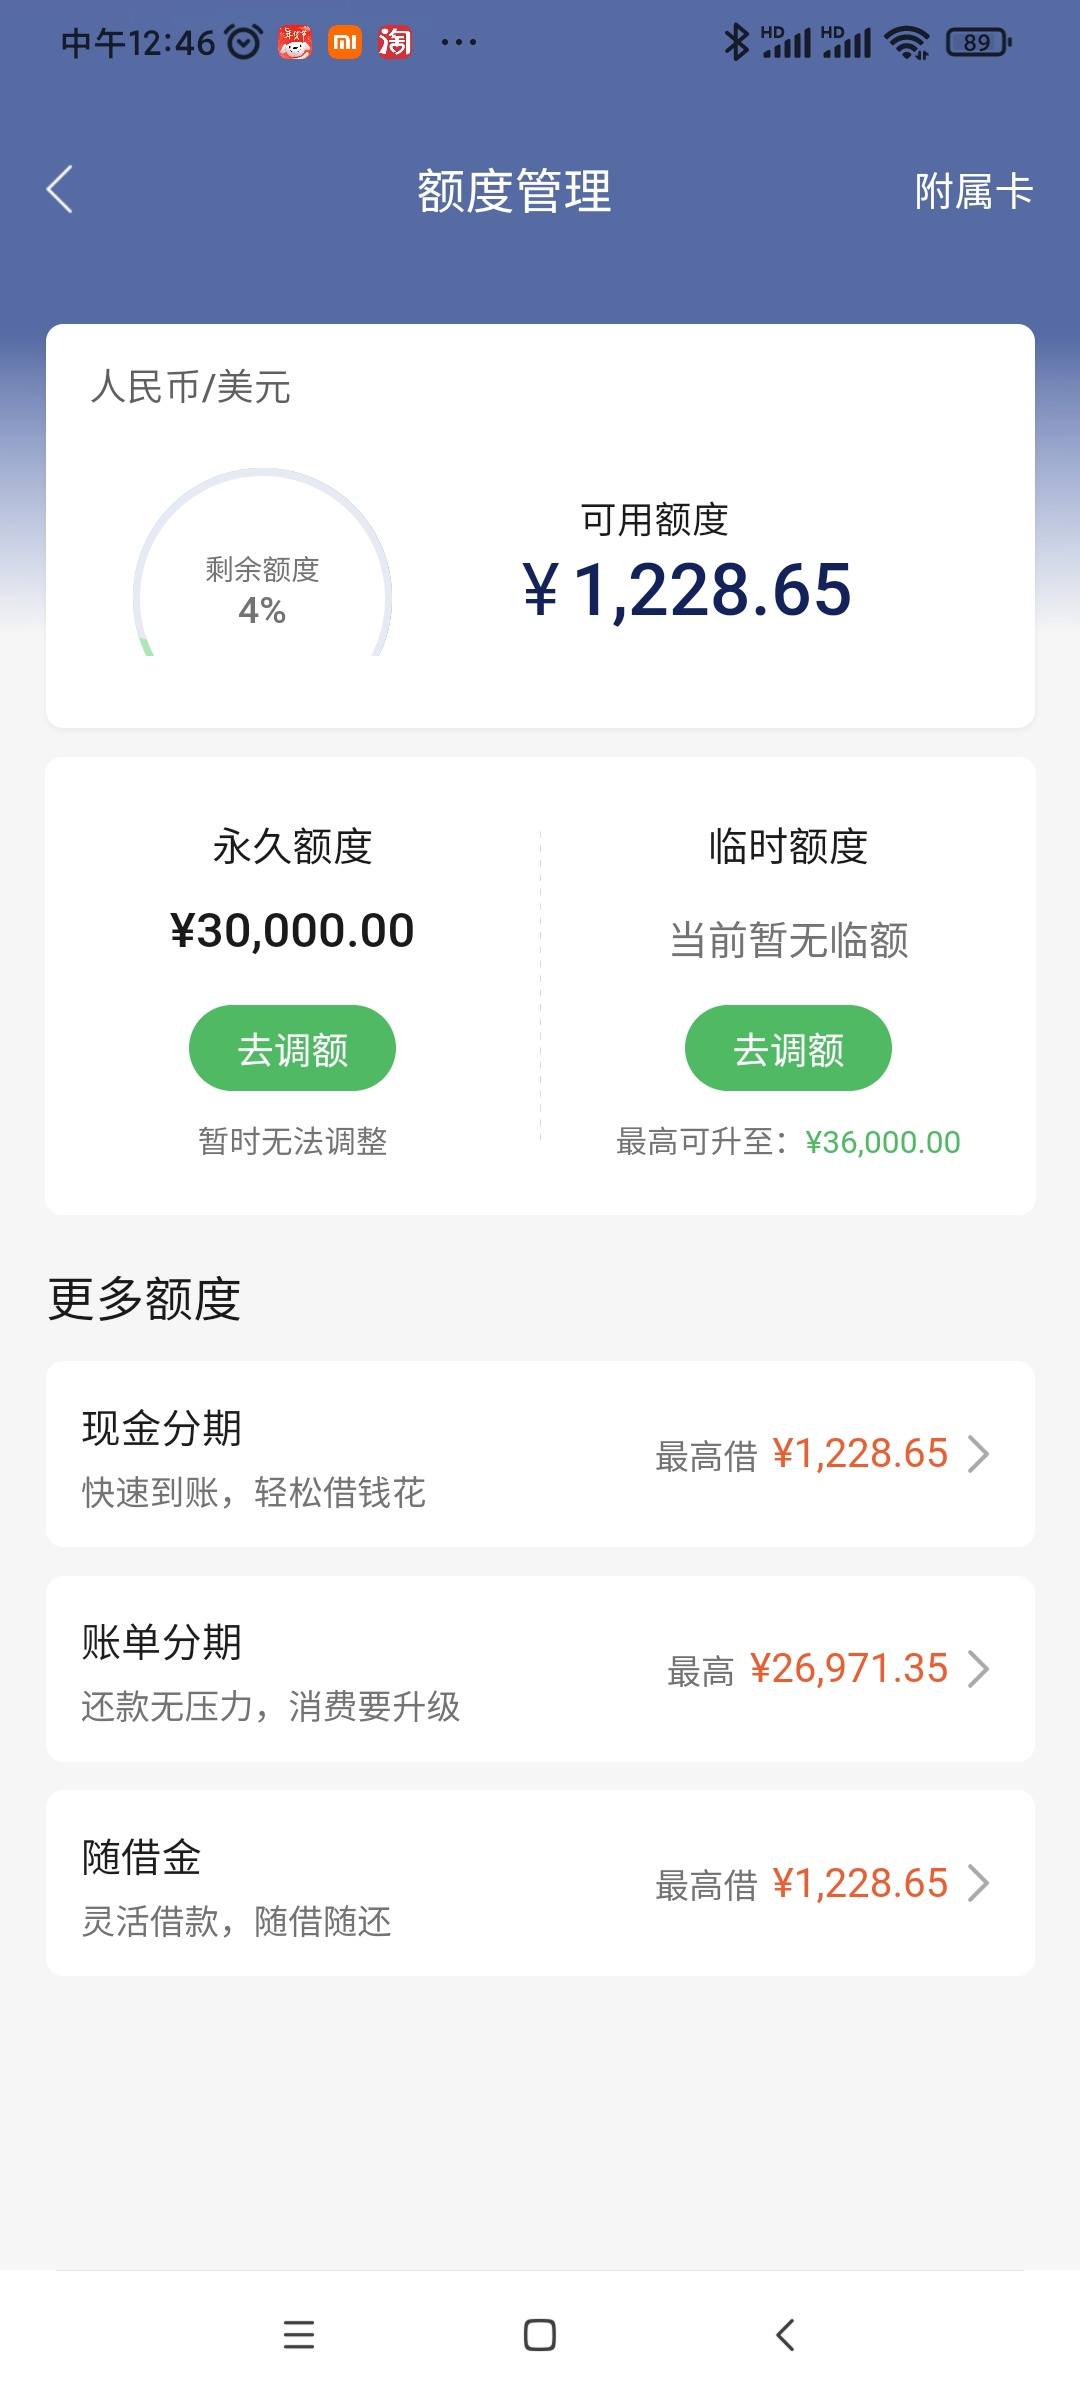
Task: Tap the Xiaomi notification icon
Action: point(345,42)
